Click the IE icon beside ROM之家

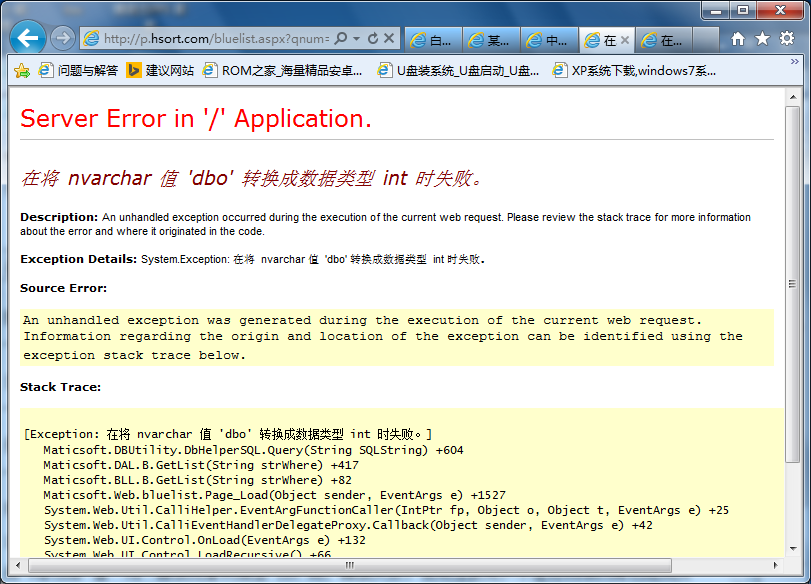(x=209, y=70)
